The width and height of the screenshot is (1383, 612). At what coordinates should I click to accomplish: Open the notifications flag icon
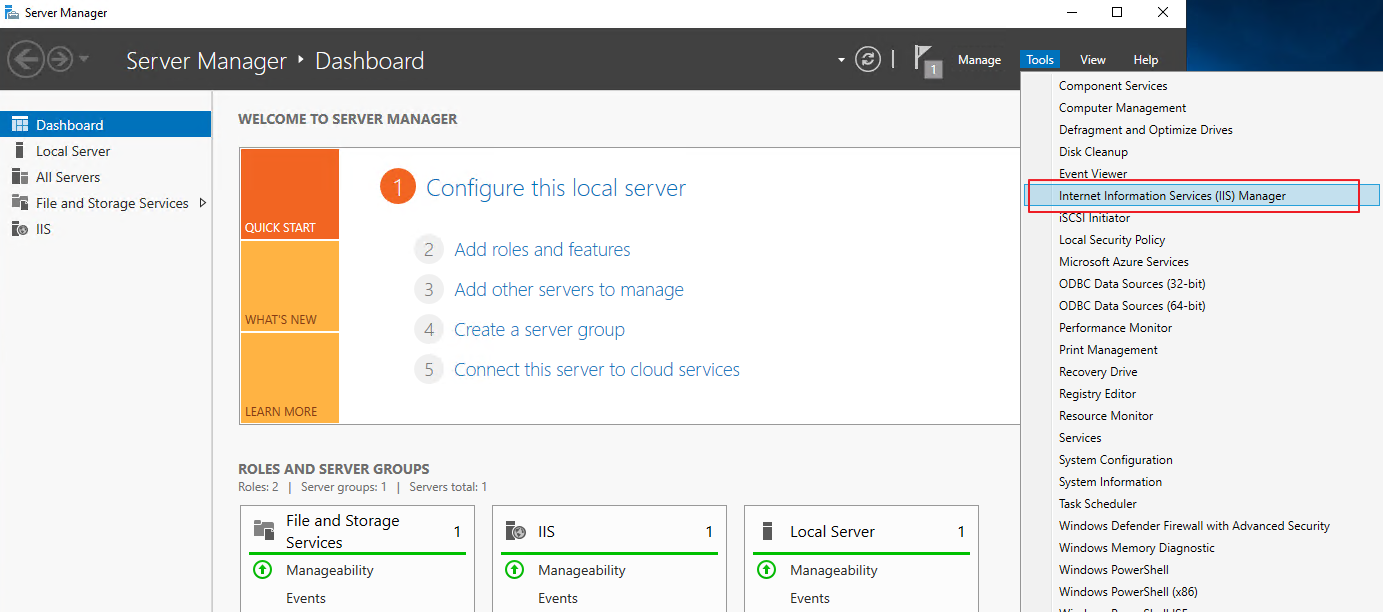click(927, 61)
